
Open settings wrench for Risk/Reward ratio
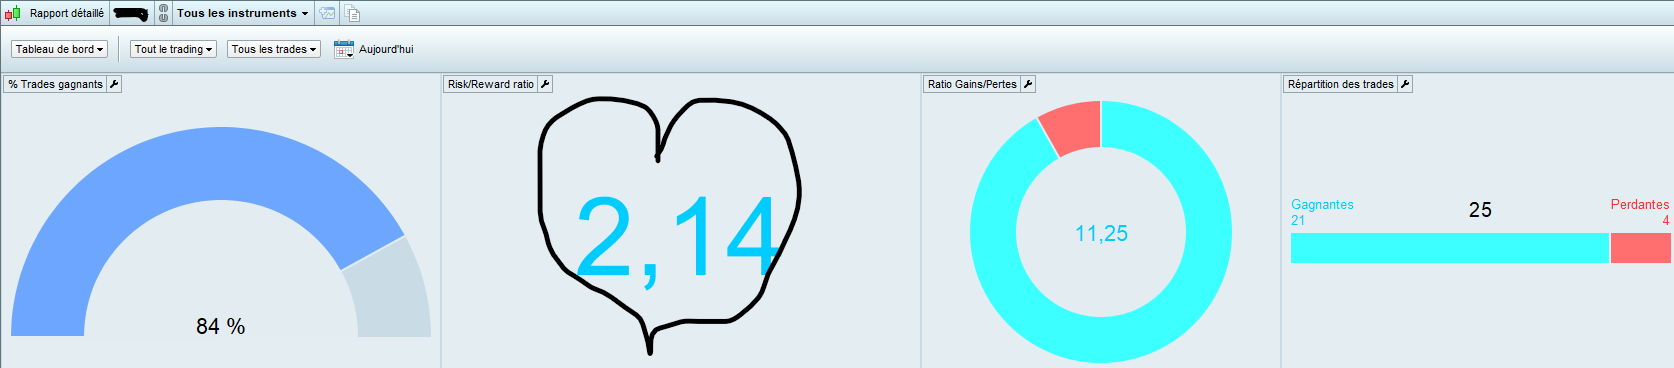click(x=545, y=84)
